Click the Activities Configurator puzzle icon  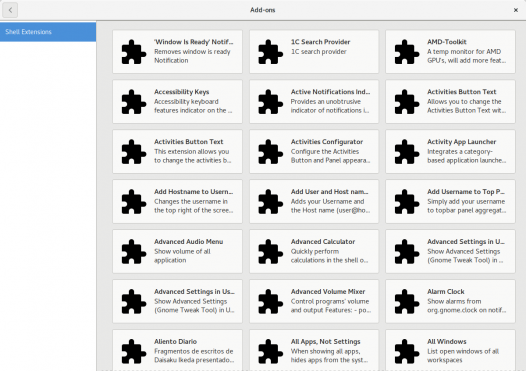[270, 152]
